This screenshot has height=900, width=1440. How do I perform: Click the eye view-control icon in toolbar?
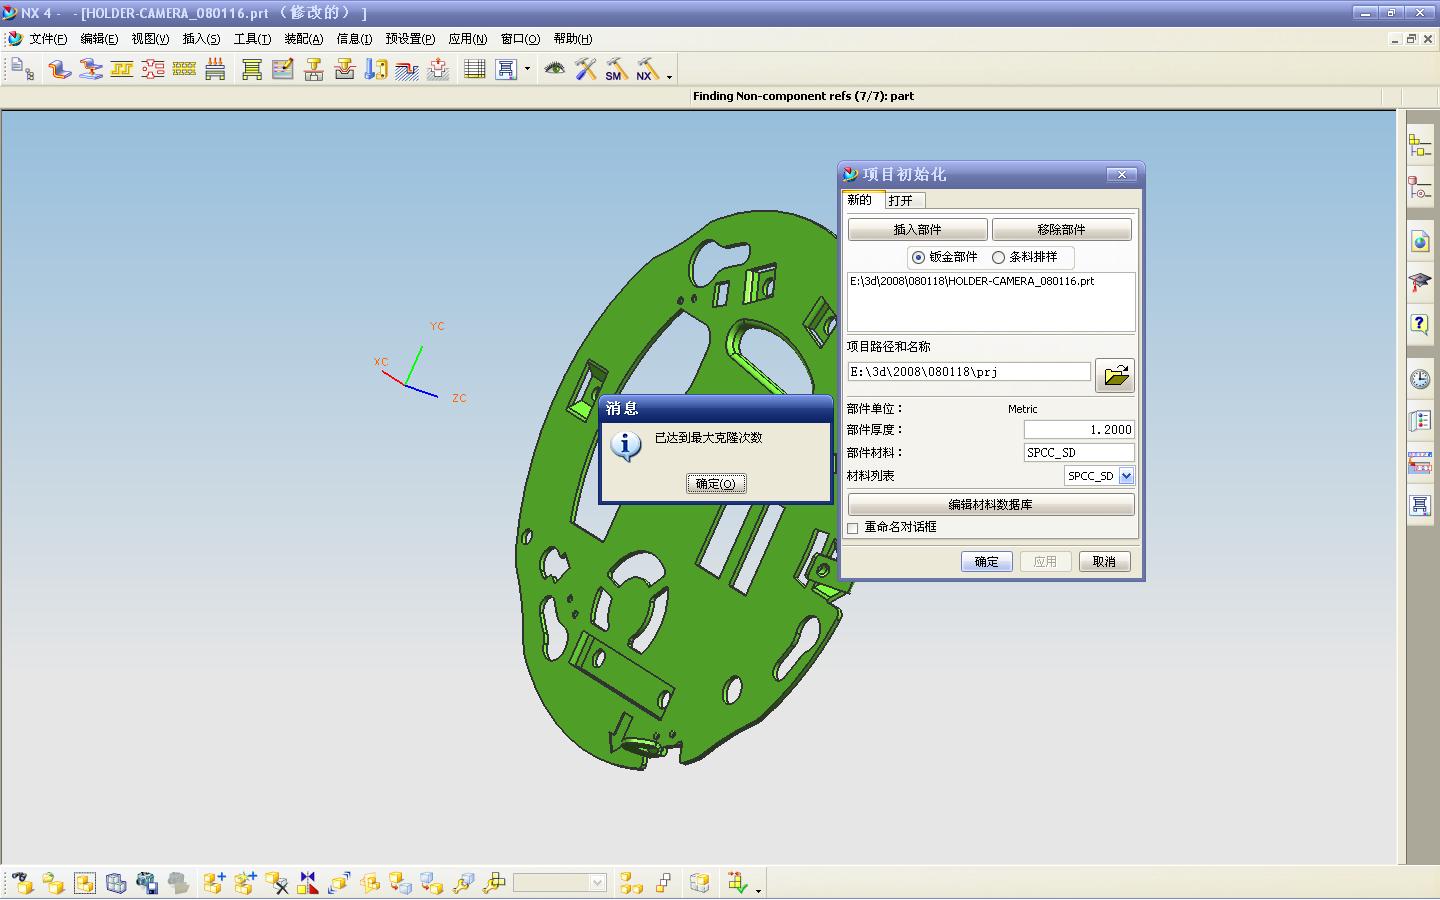pos(554,69)
